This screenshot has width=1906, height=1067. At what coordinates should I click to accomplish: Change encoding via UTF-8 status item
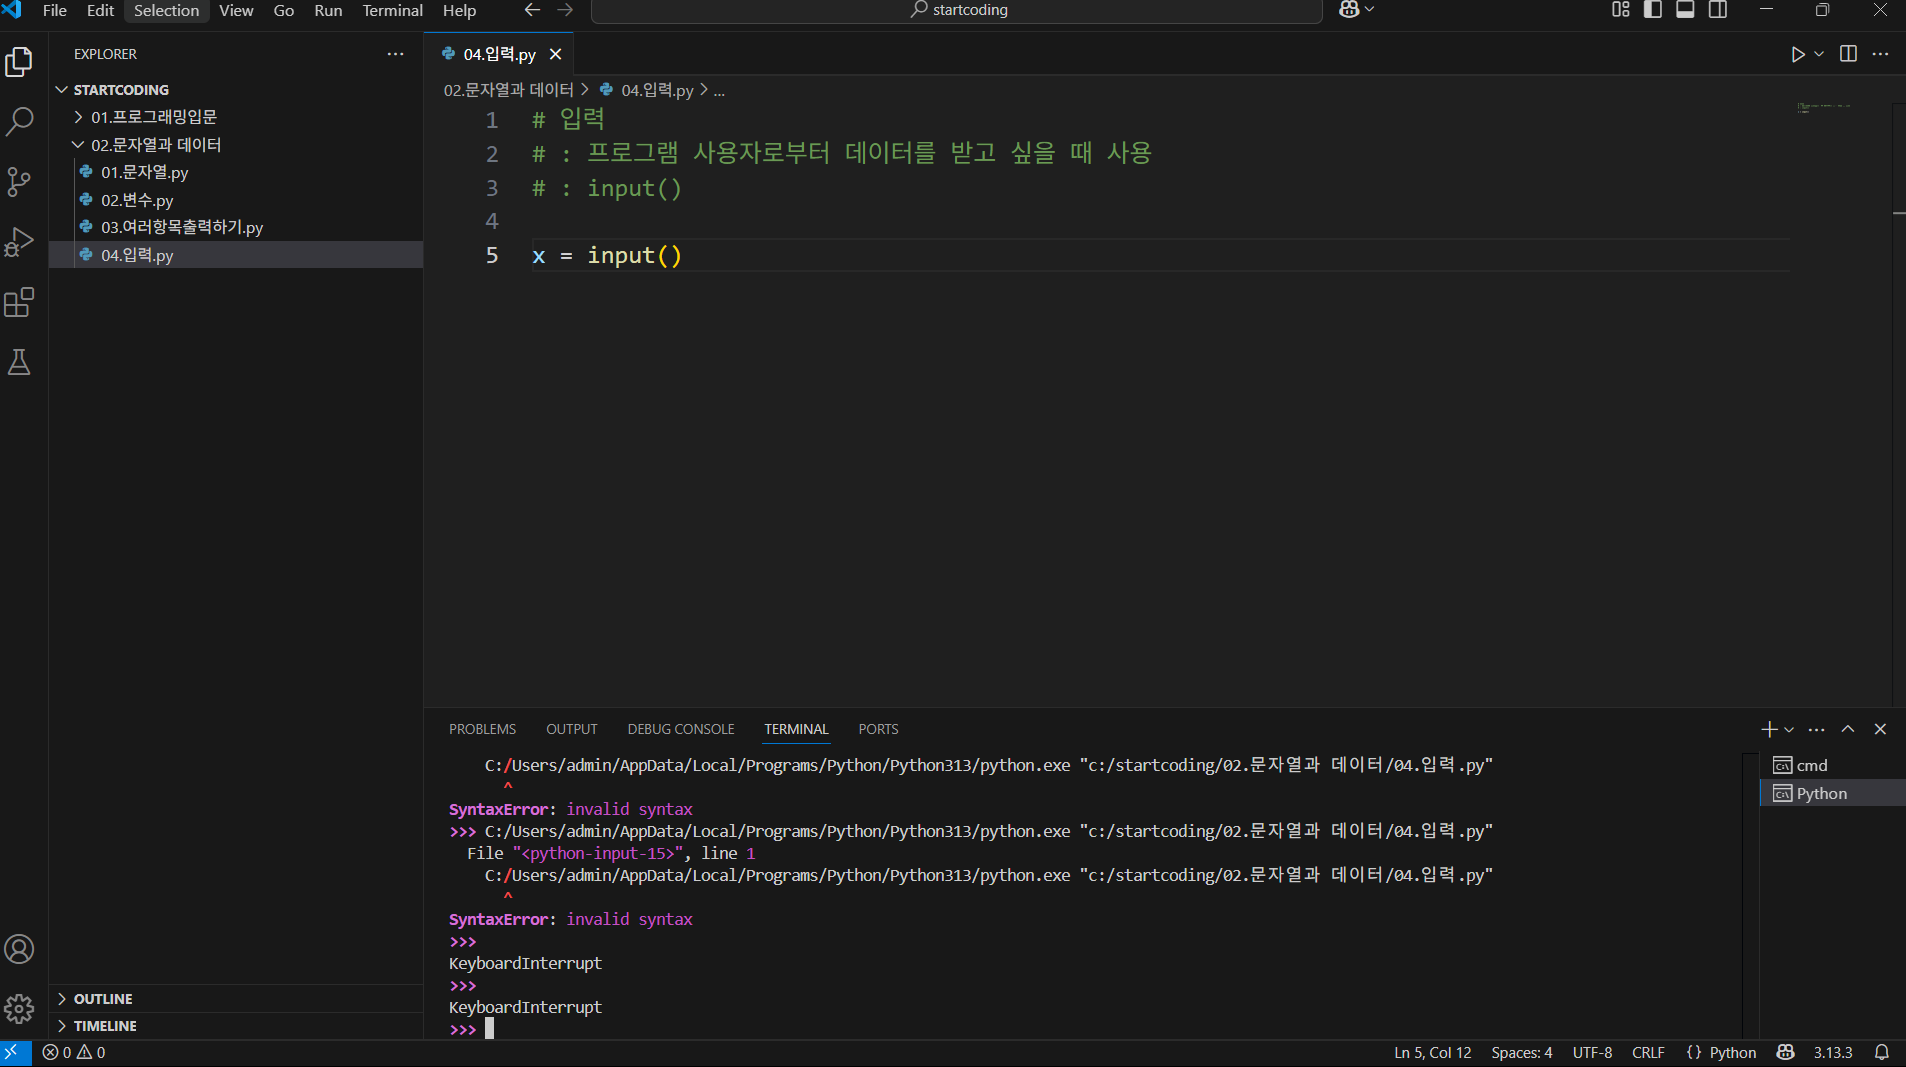1592,1053
